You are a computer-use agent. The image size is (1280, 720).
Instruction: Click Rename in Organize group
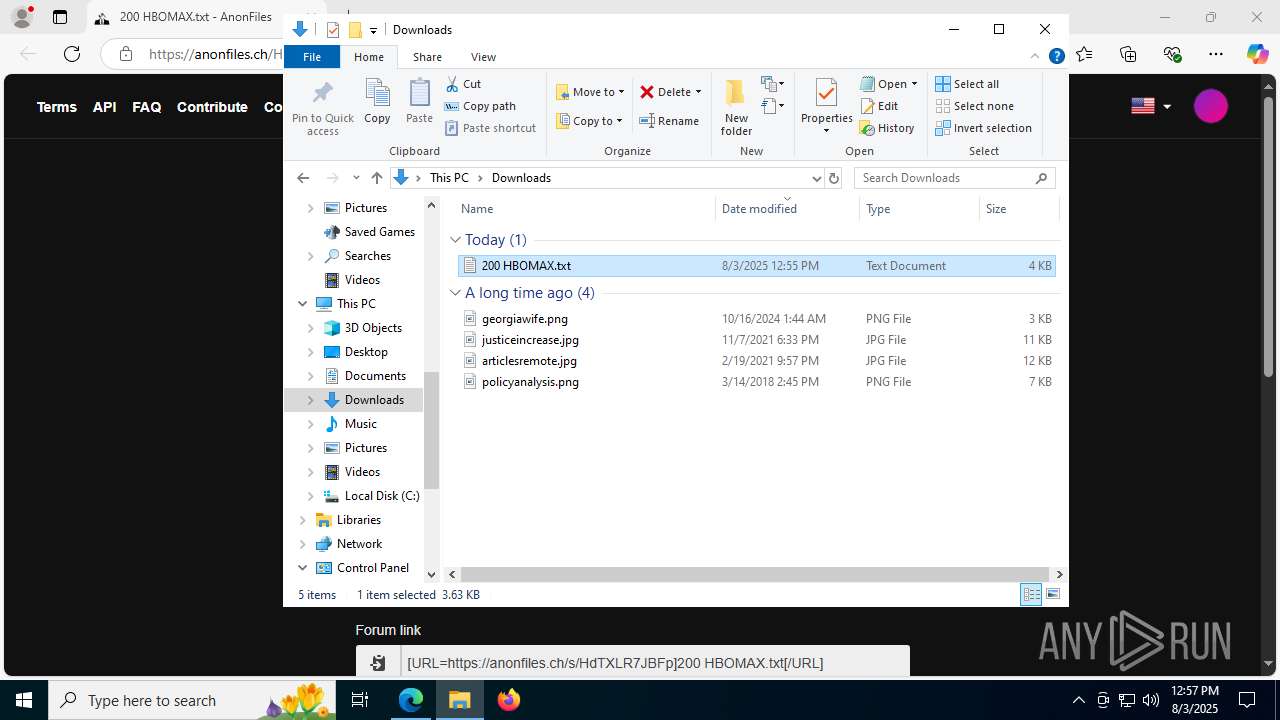670,121
